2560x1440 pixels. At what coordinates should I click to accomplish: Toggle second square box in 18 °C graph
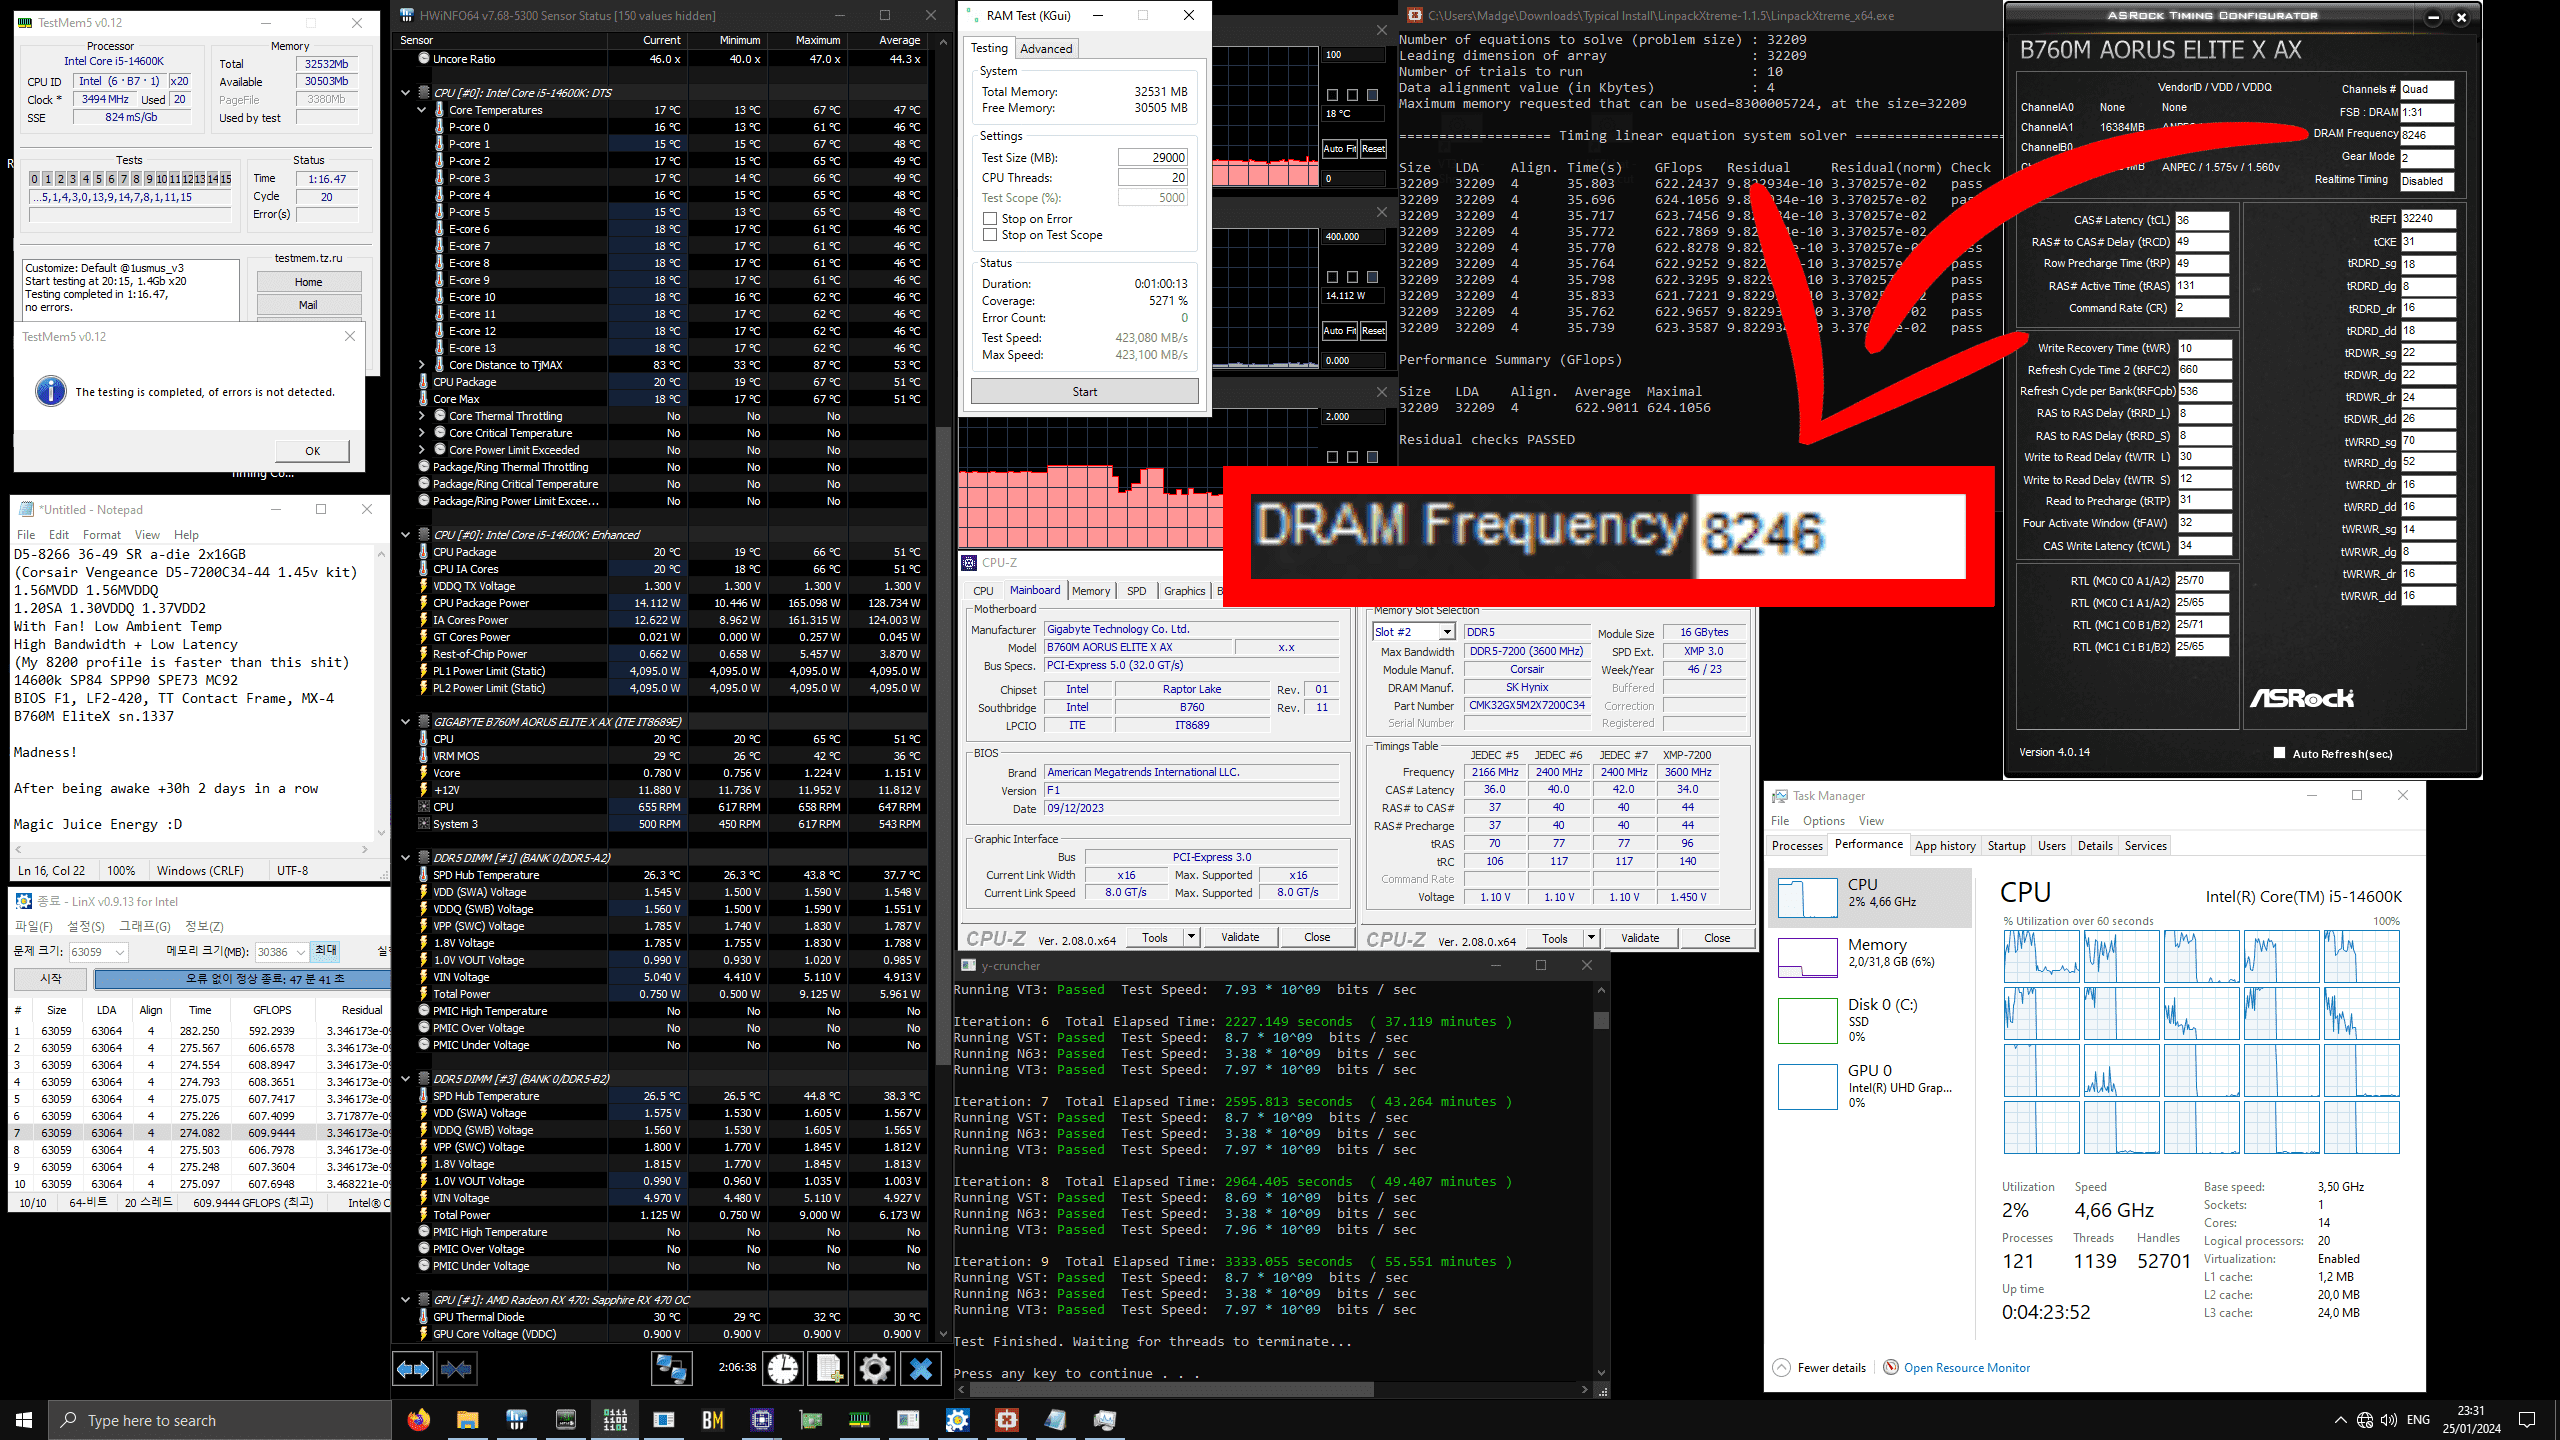(1352, 94)
